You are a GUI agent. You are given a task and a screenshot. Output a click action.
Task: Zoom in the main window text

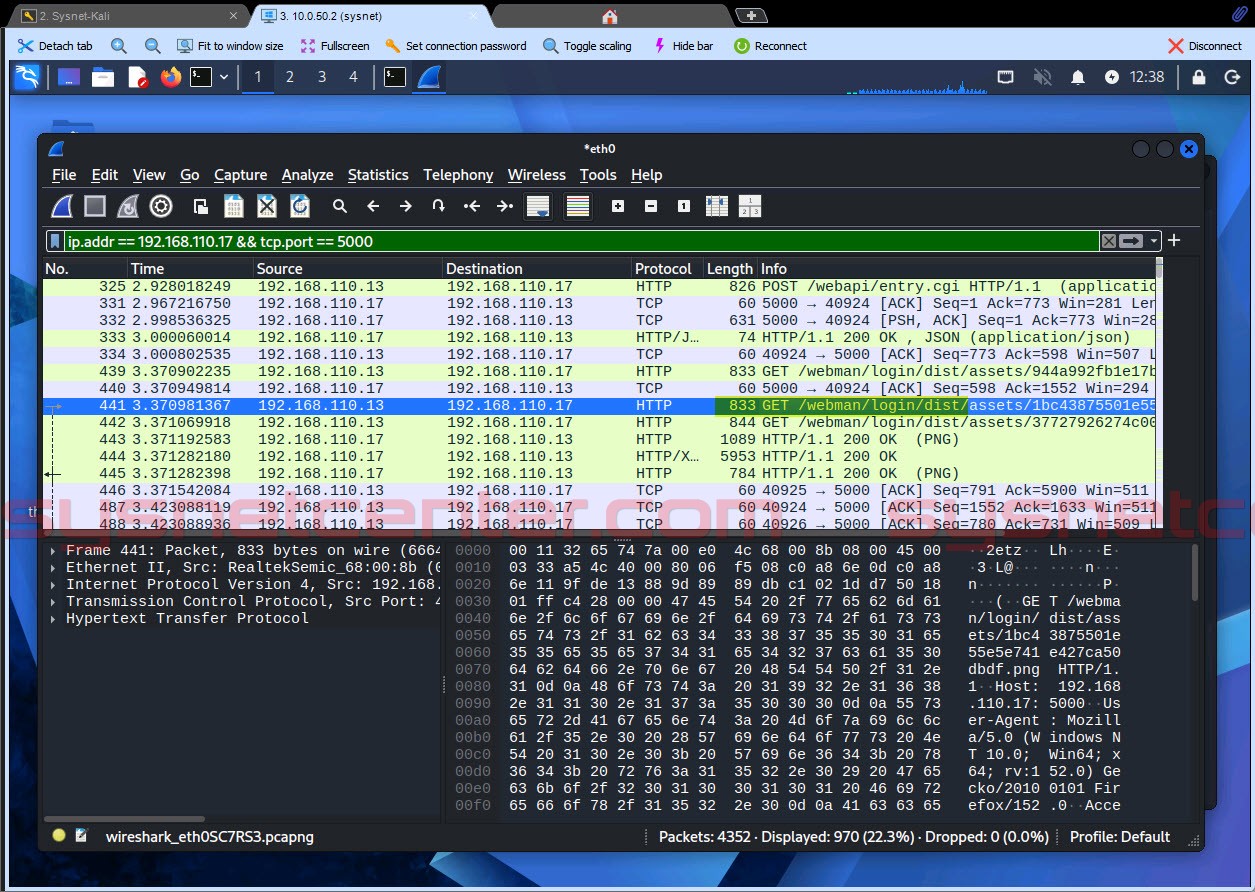[x=618, y=206]
